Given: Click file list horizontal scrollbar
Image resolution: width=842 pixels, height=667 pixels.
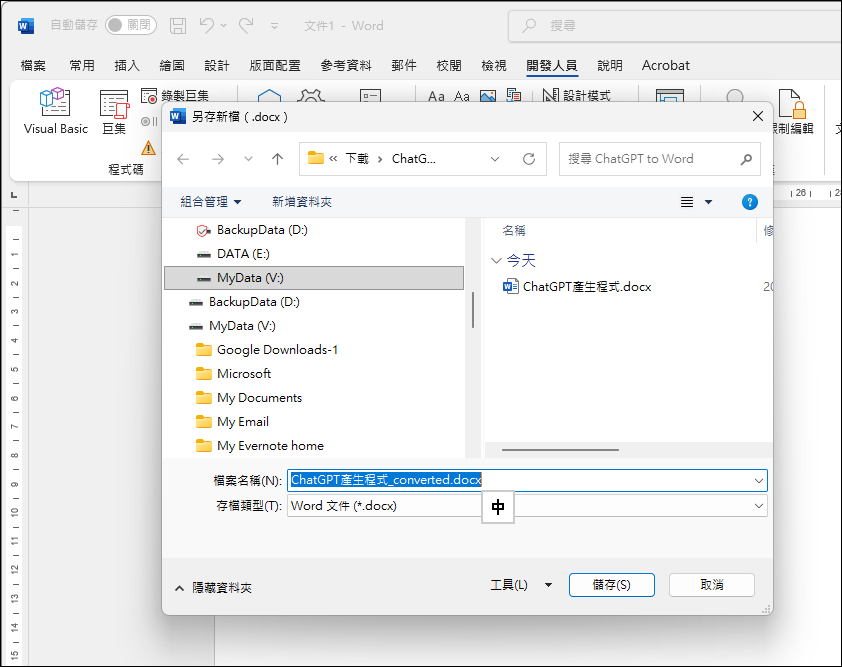Looking at the screenshot, I should click(560, 450).
